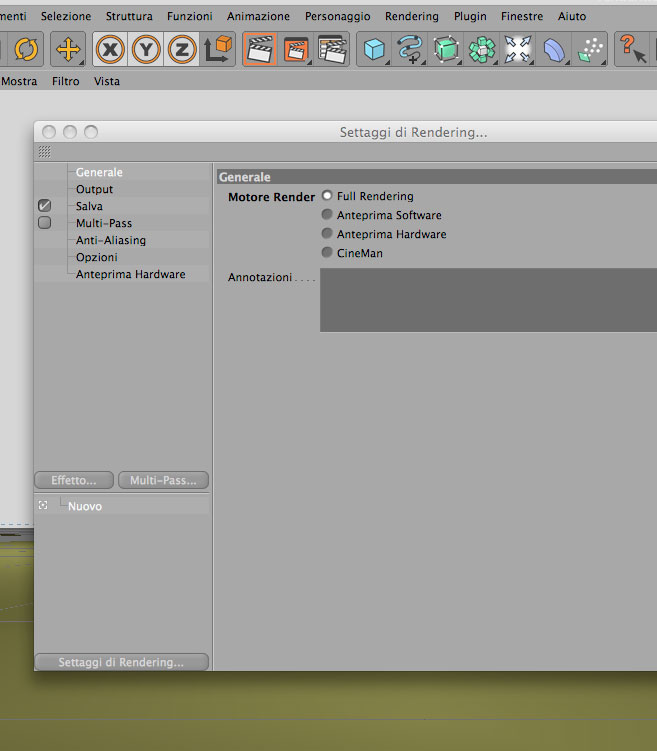This screenshot has width=657, height=751.
Task: Toggle the Y-axis lock icon
Action: click(146, 49)
